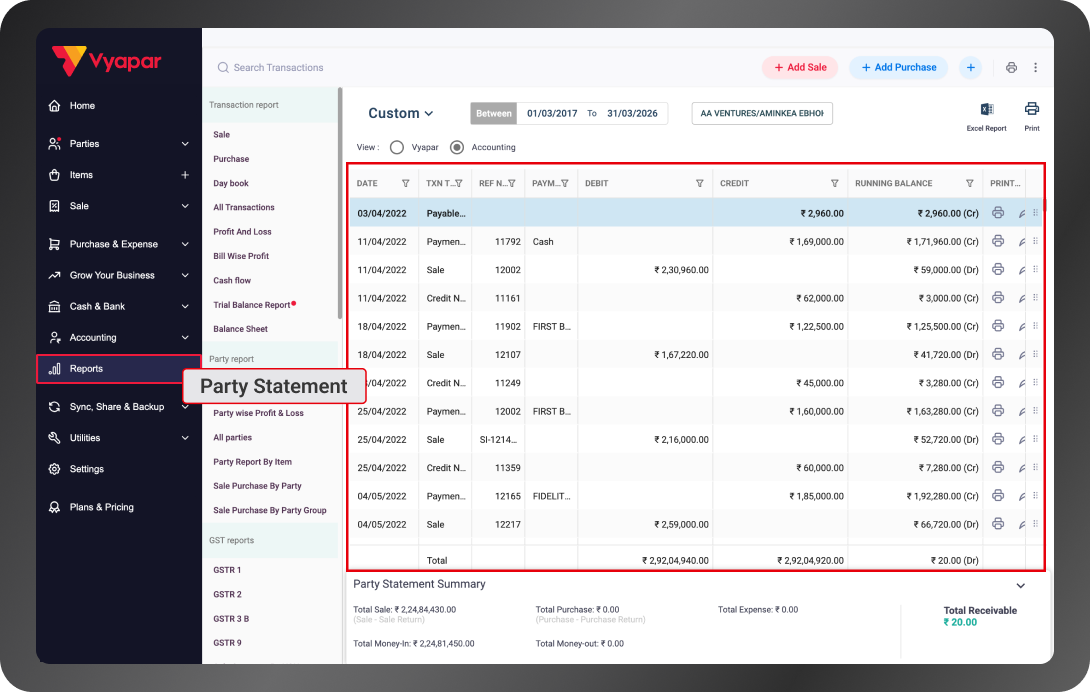Open Party wise Profit & Loss
The width and height of the screenshot is (1090, 692).
pos(258,413)
